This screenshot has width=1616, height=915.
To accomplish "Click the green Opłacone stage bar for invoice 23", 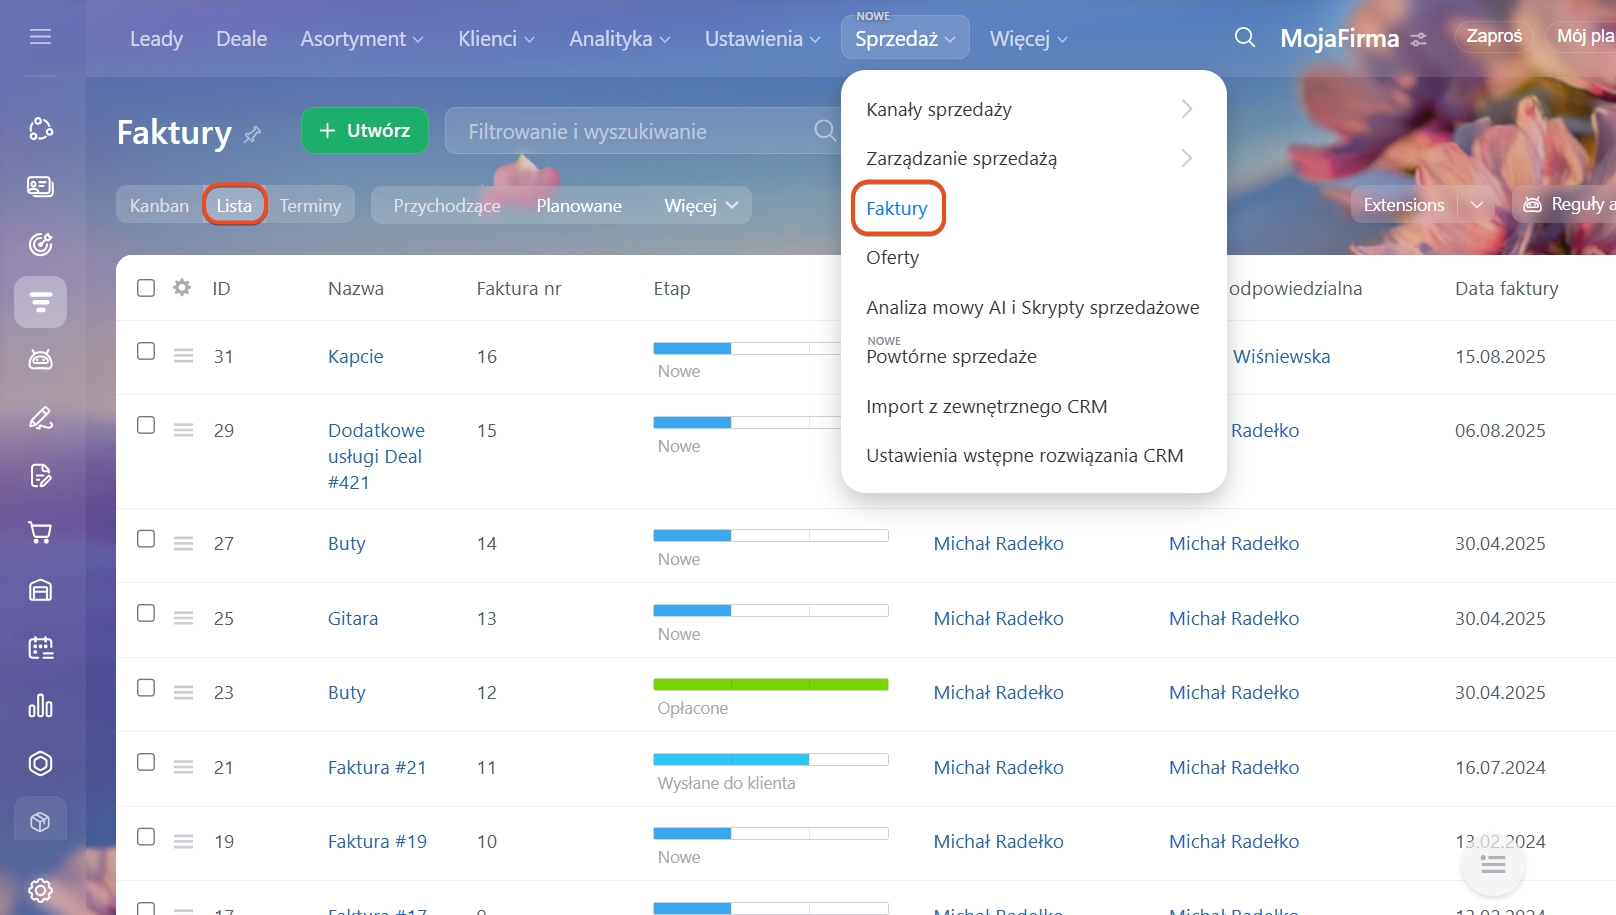I will (770, 685).
